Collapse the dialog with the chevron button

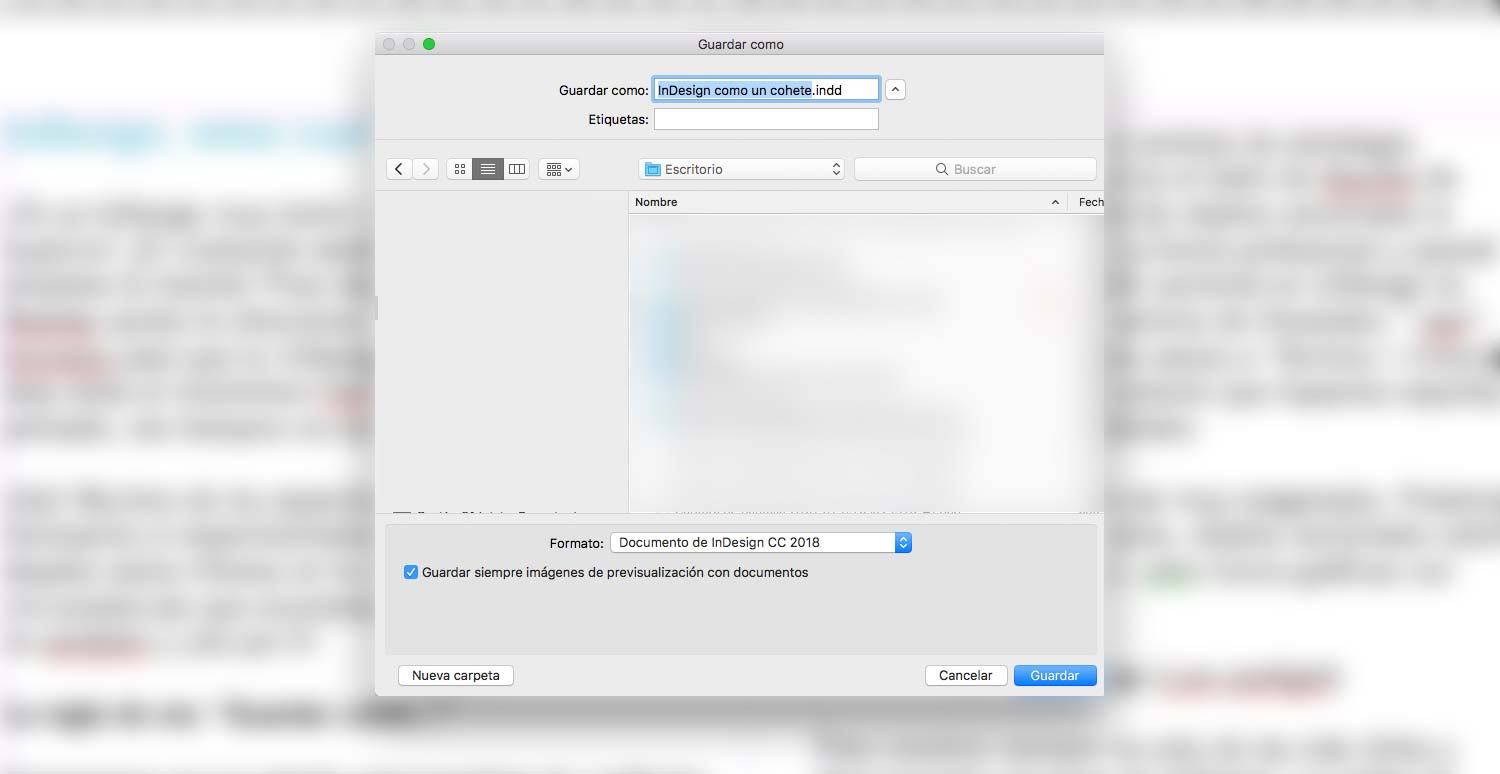896,89
